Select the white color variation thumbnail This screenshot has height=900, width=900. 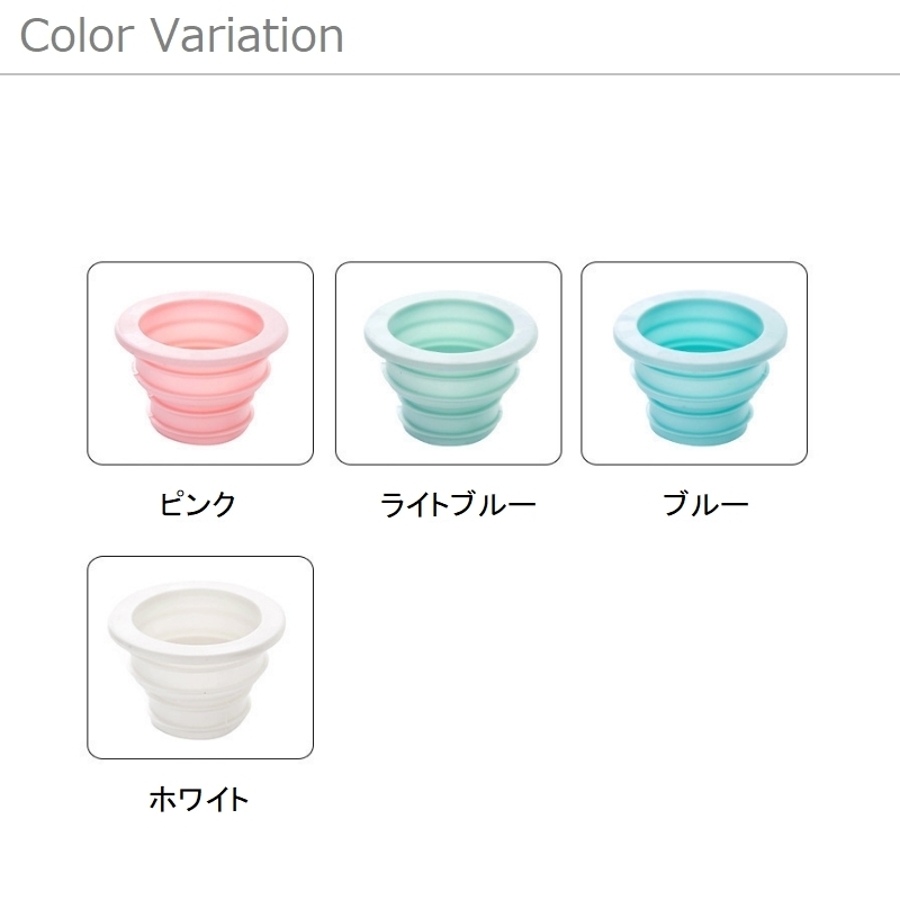click(200, 657)
